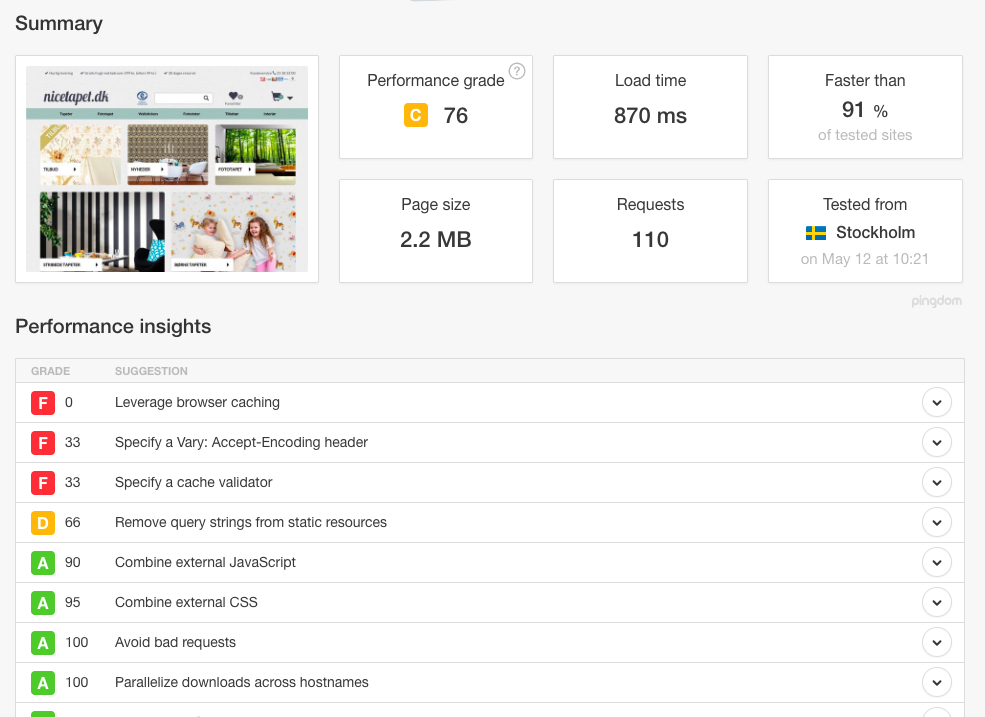Click the yellow D badge for query strings
985x717 pixels.
tap(43, 523)
